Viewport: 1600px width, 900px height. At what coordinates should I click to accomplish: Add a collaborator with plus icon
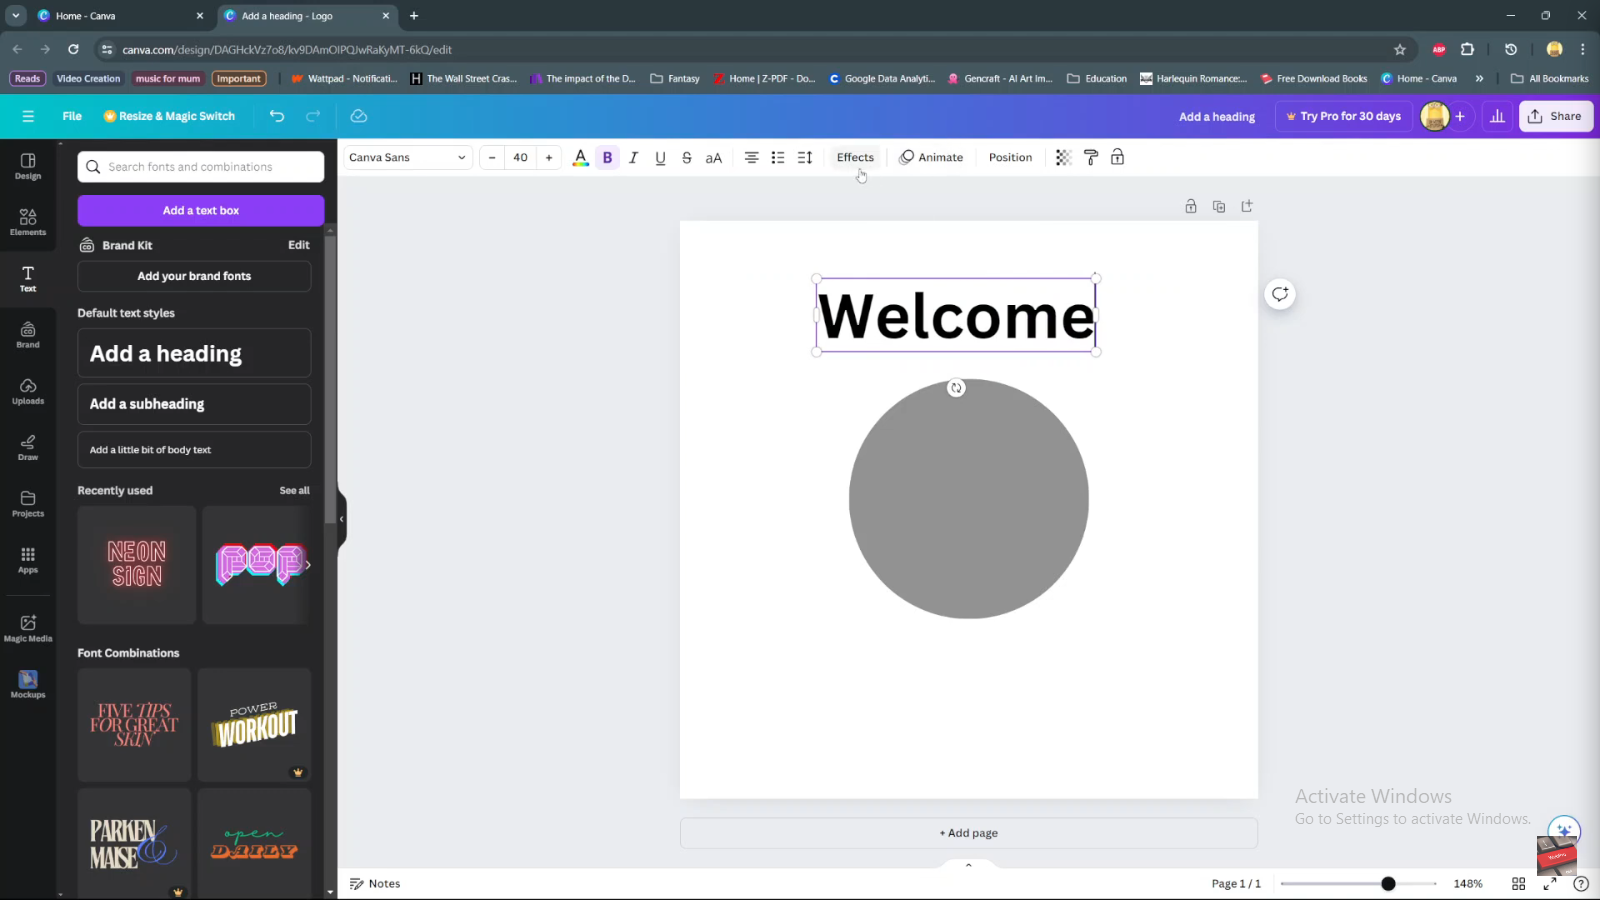click(1460, 116)
